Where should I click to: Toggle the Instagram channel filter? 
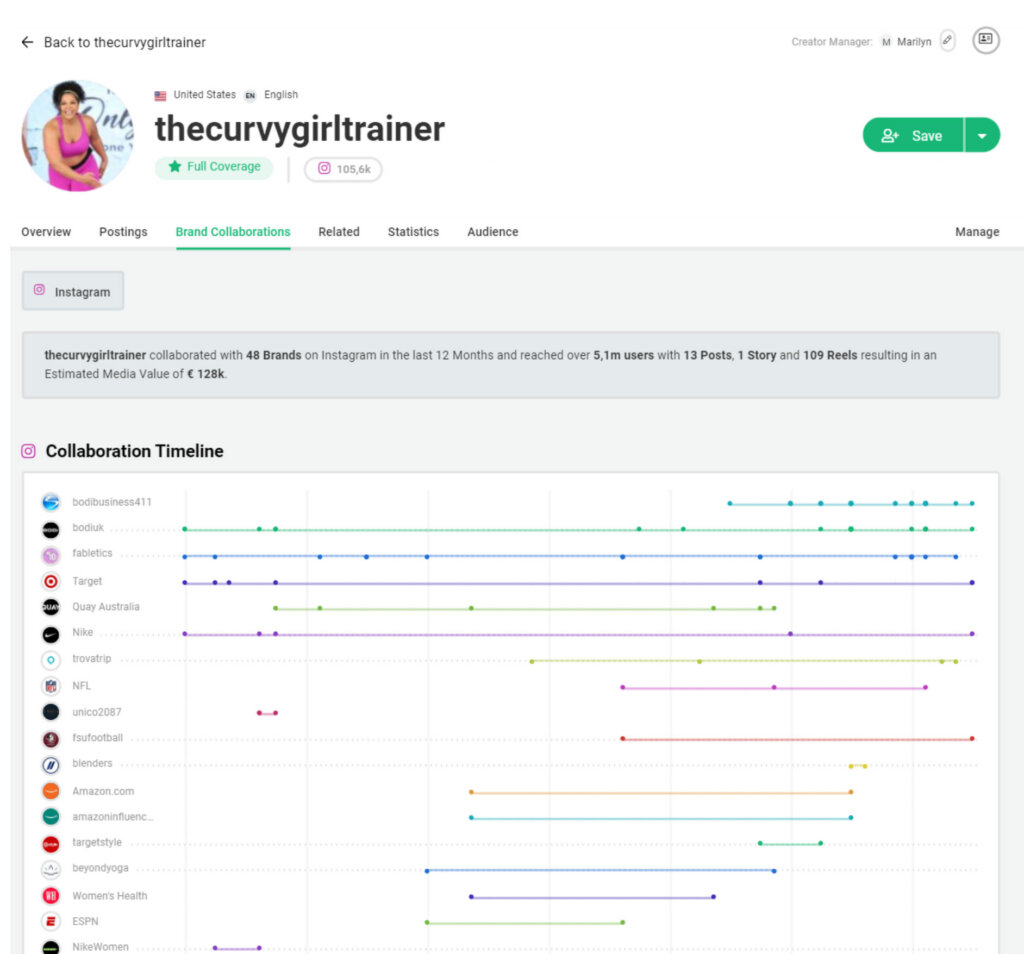point(72,290)
